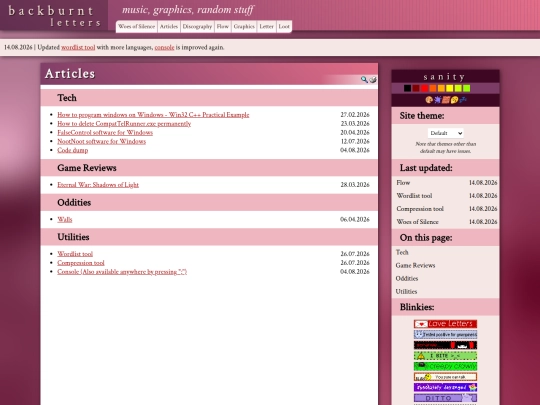Click the cookie icon under sanity
This screenshot has height=405, width=540.
coord(429,100)
